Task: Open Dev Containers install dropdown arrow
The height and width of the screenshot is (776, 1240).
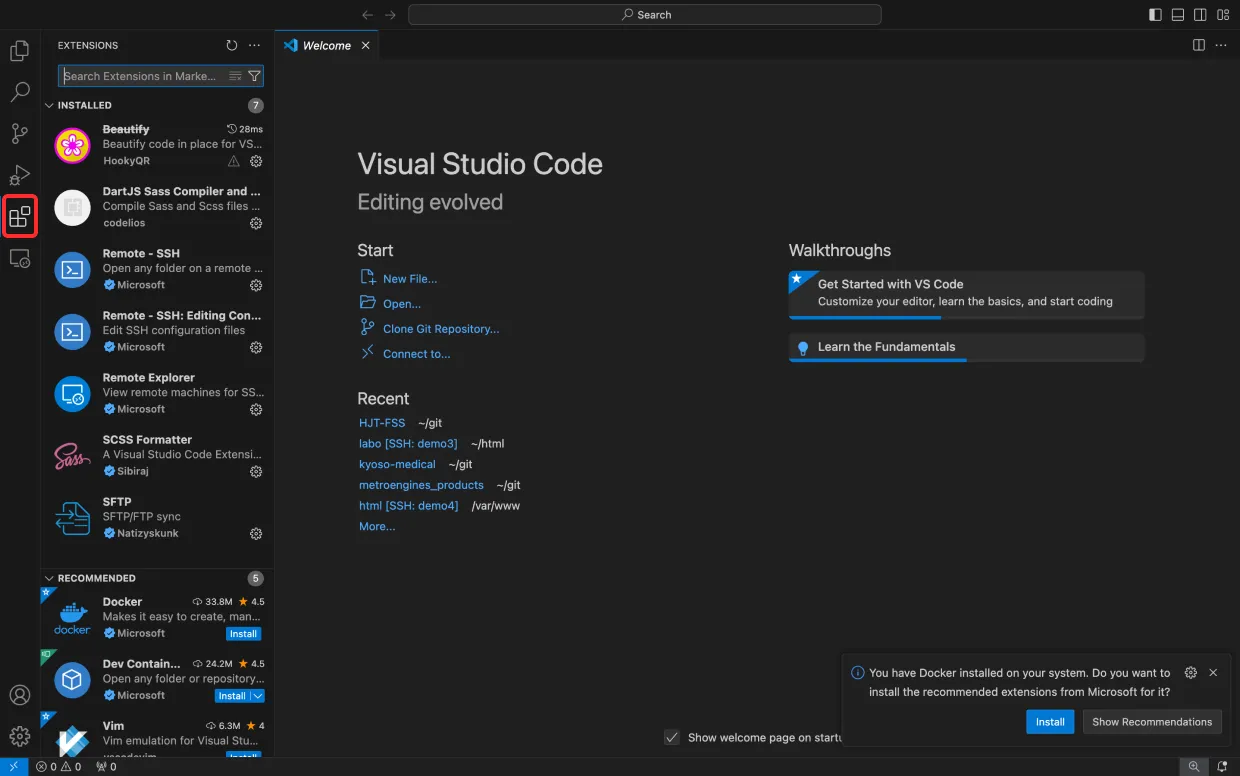Action: [258, 696]
